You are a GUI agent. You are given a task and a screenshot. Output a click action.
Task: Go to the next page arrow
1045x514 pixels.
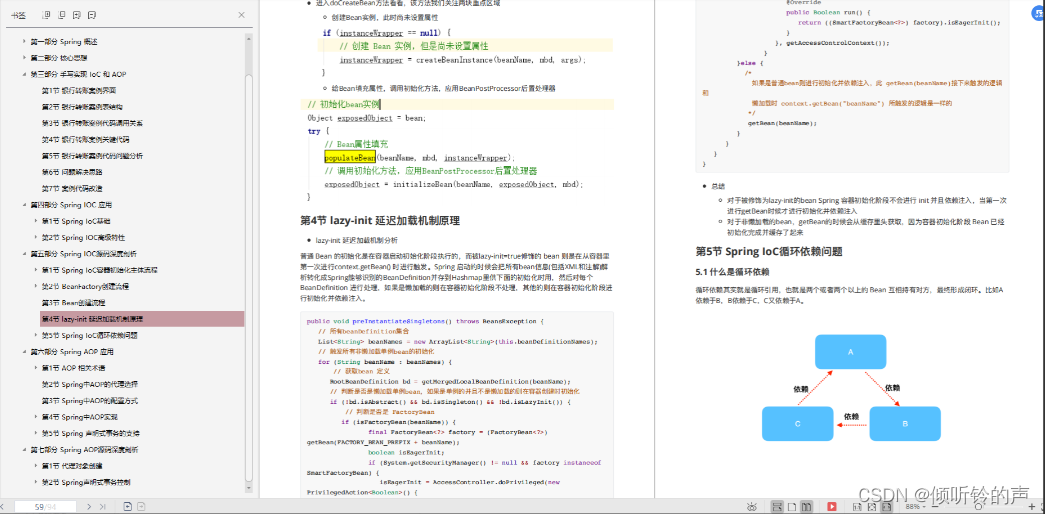tap(89, 507)
